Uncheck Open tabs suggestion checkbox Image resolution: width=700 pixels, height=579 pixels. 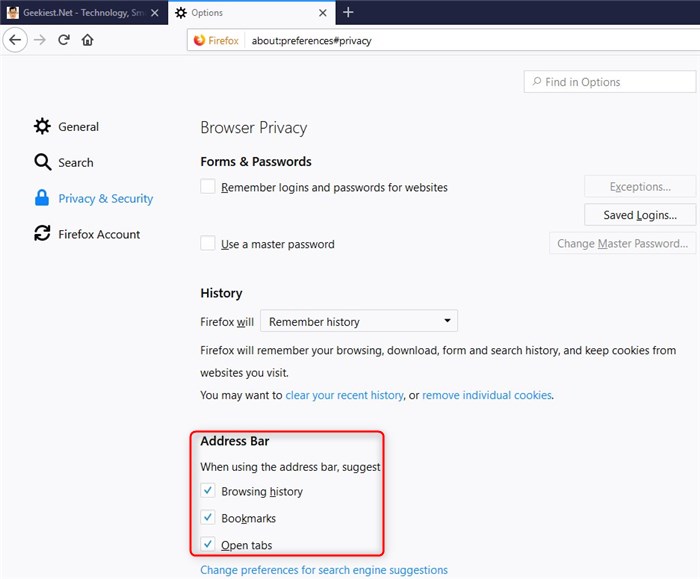(x=208, y=545)
